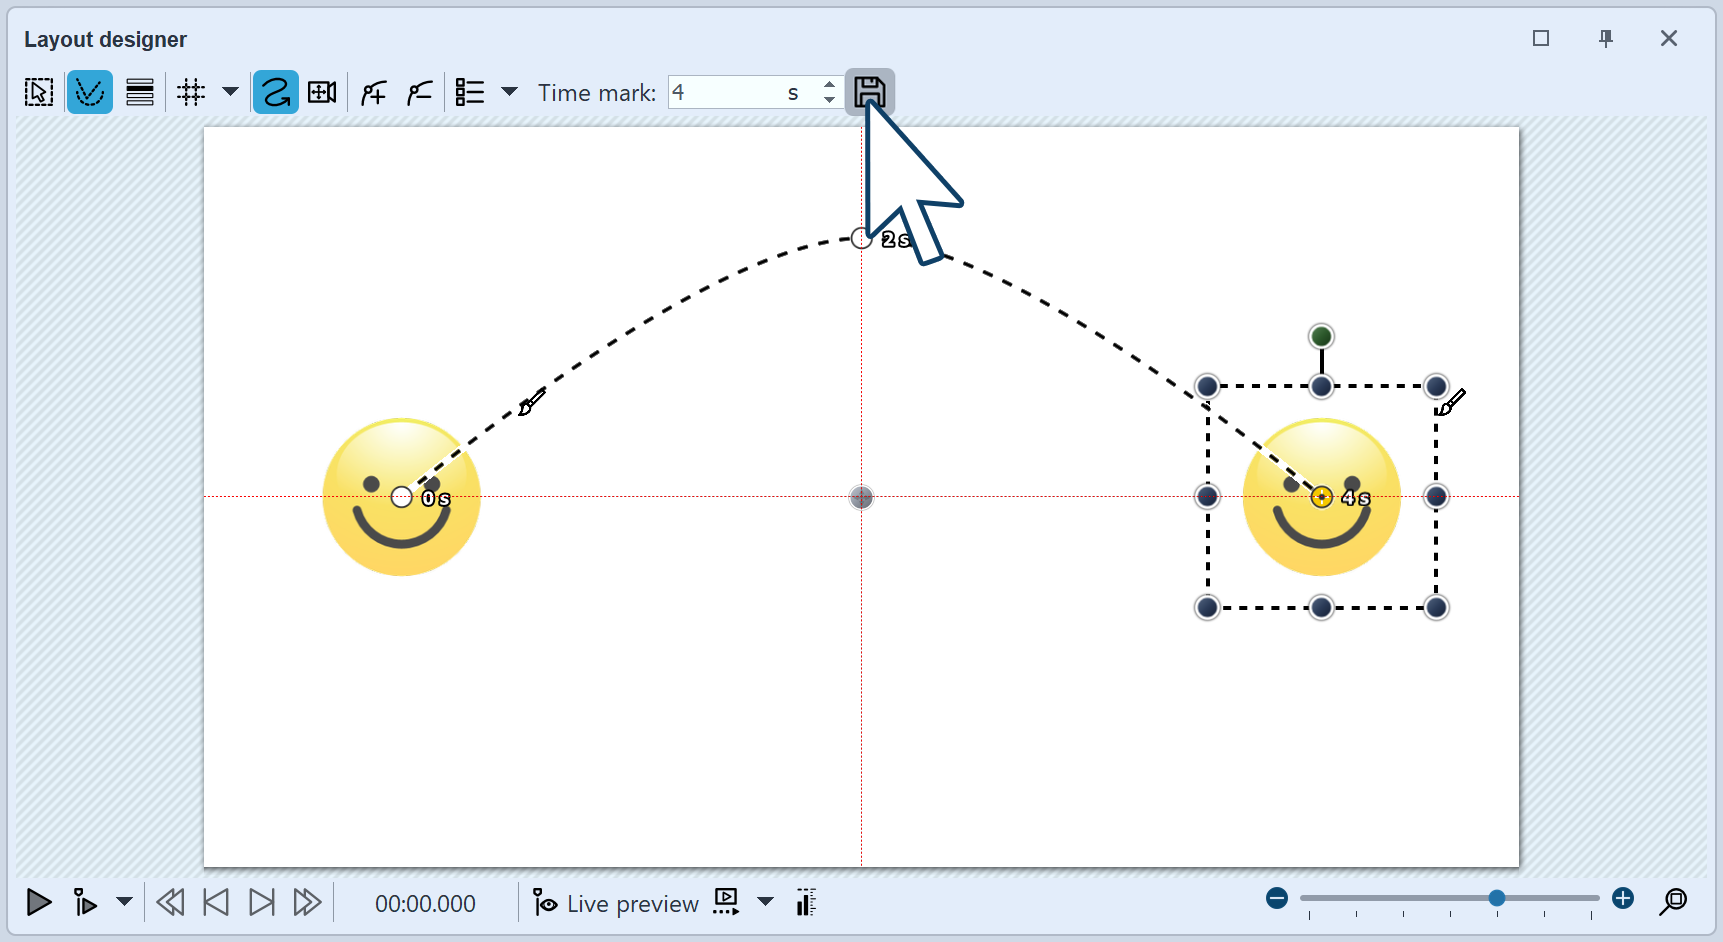
Task: Click the object list icon
Action: (x=468, y=91)
